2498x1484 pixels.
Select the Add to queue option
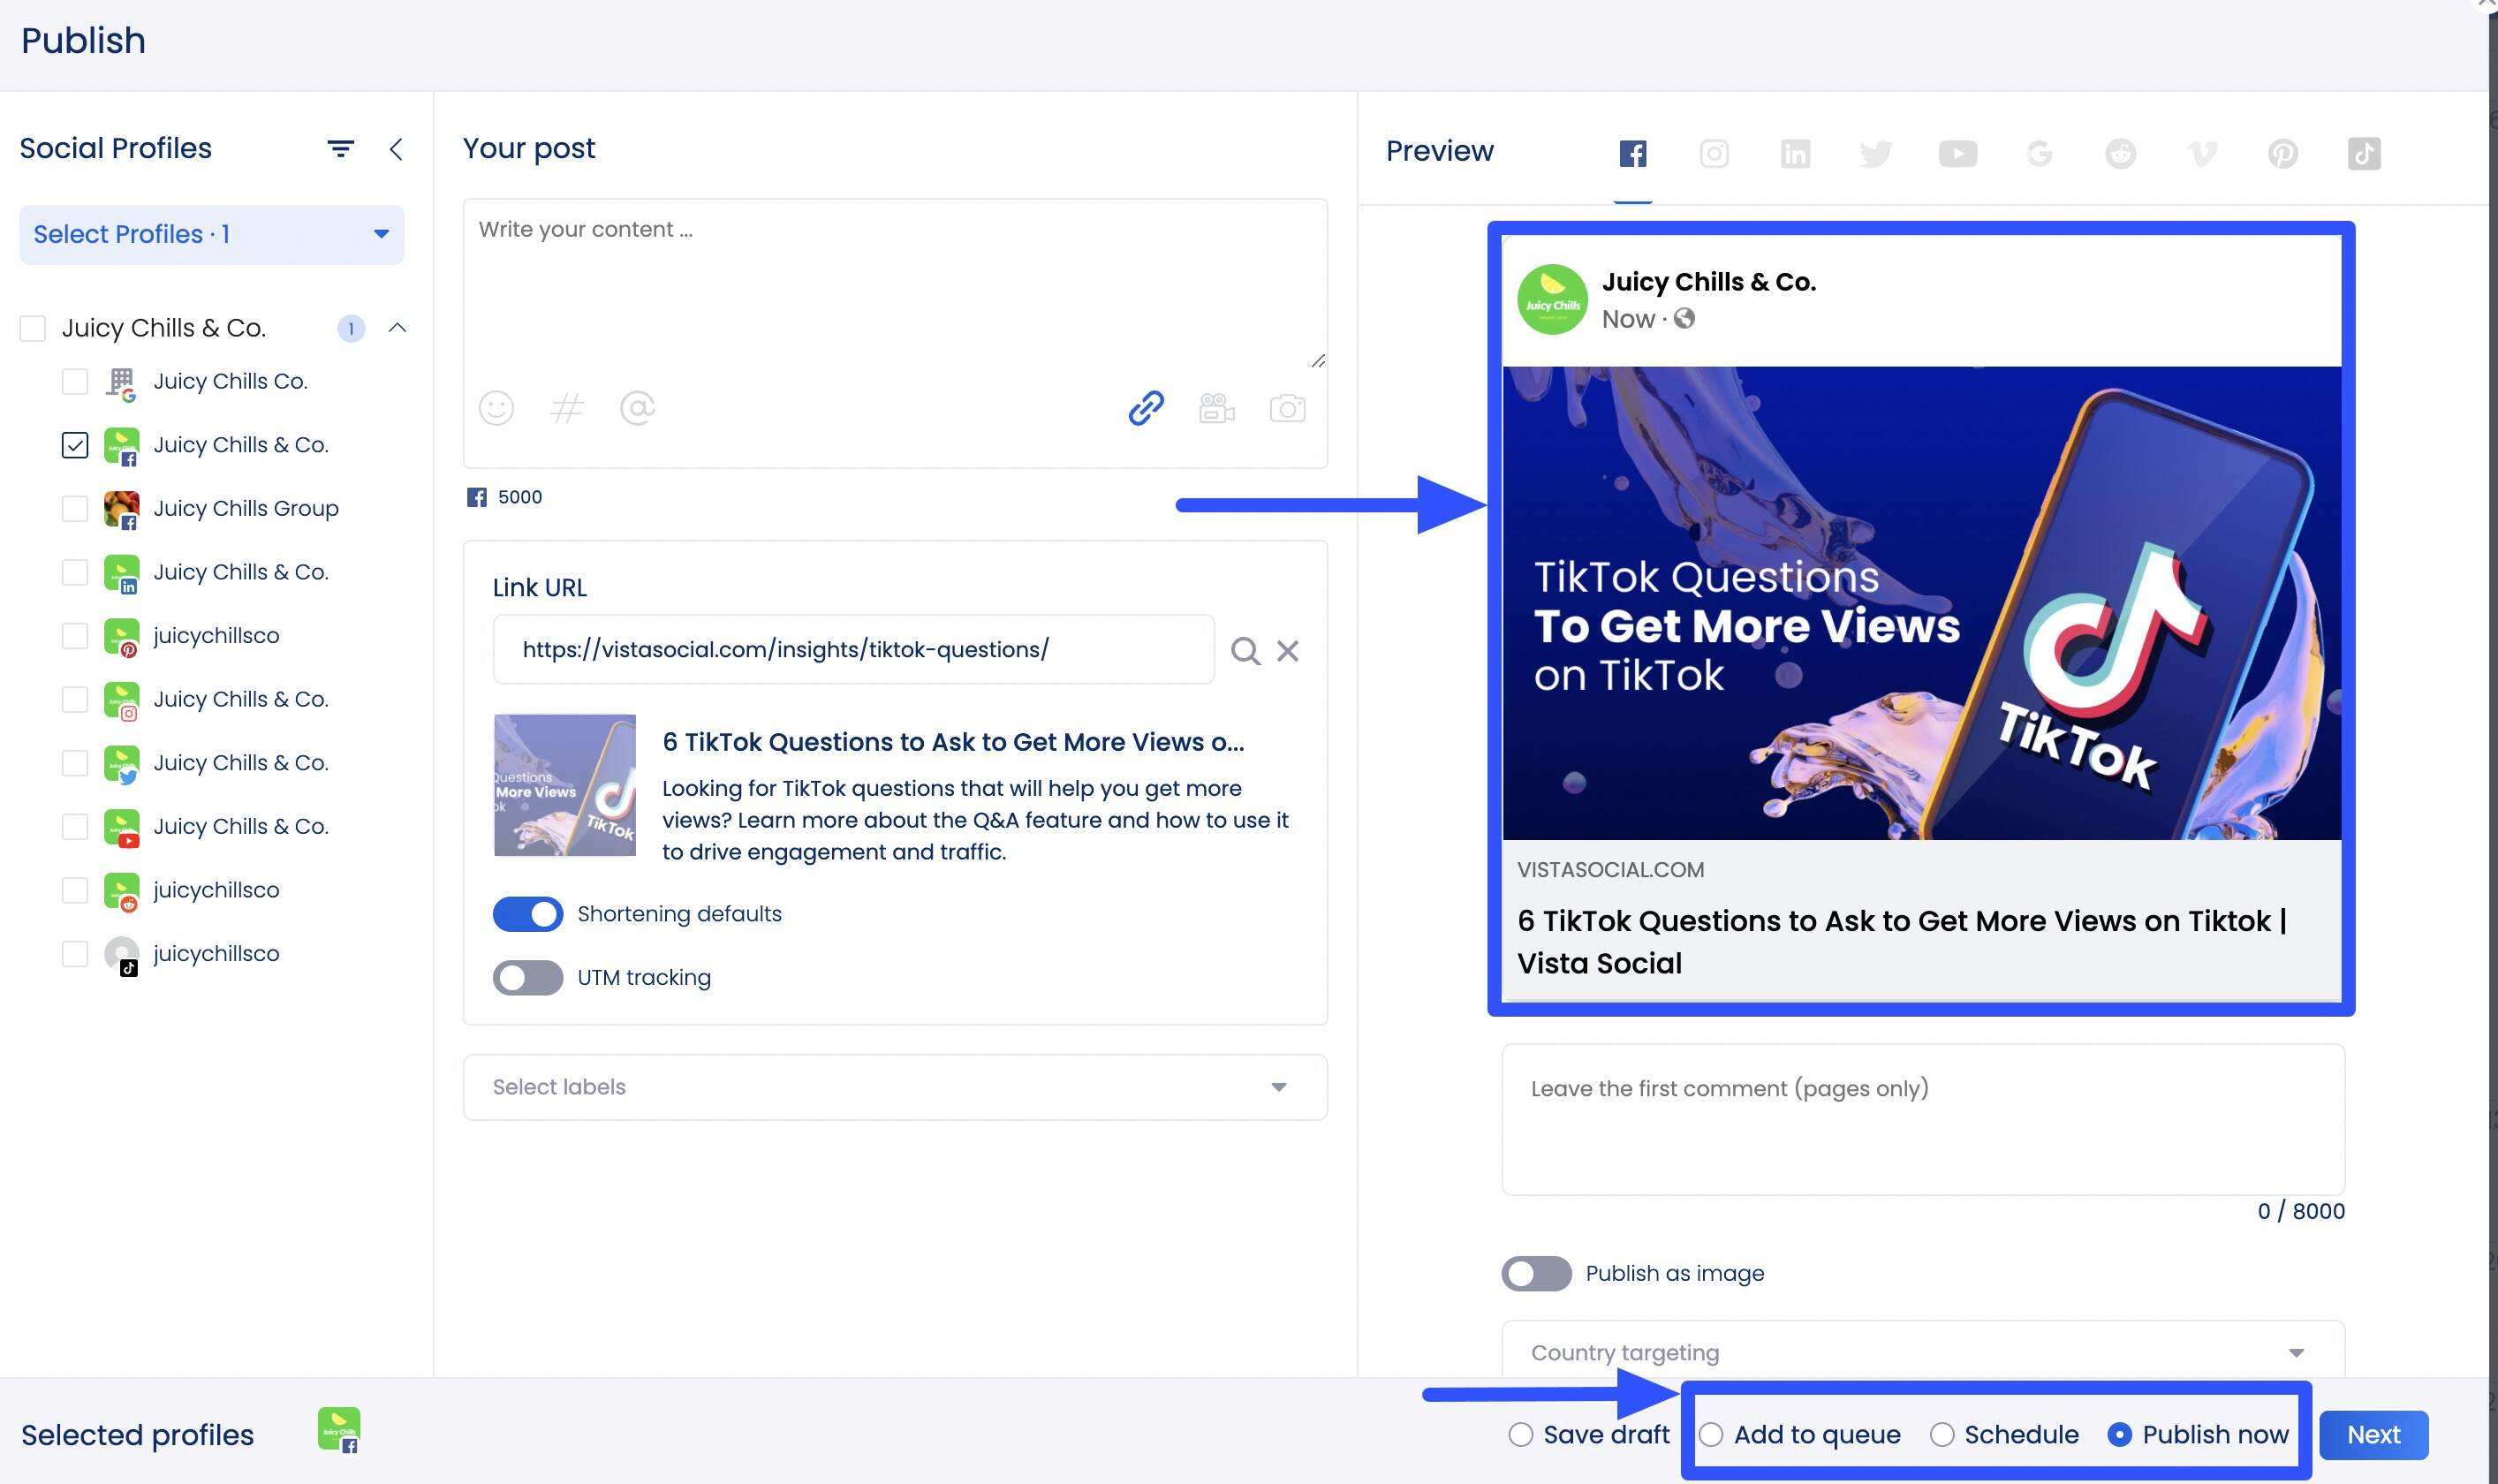tap(1714, 1434)
